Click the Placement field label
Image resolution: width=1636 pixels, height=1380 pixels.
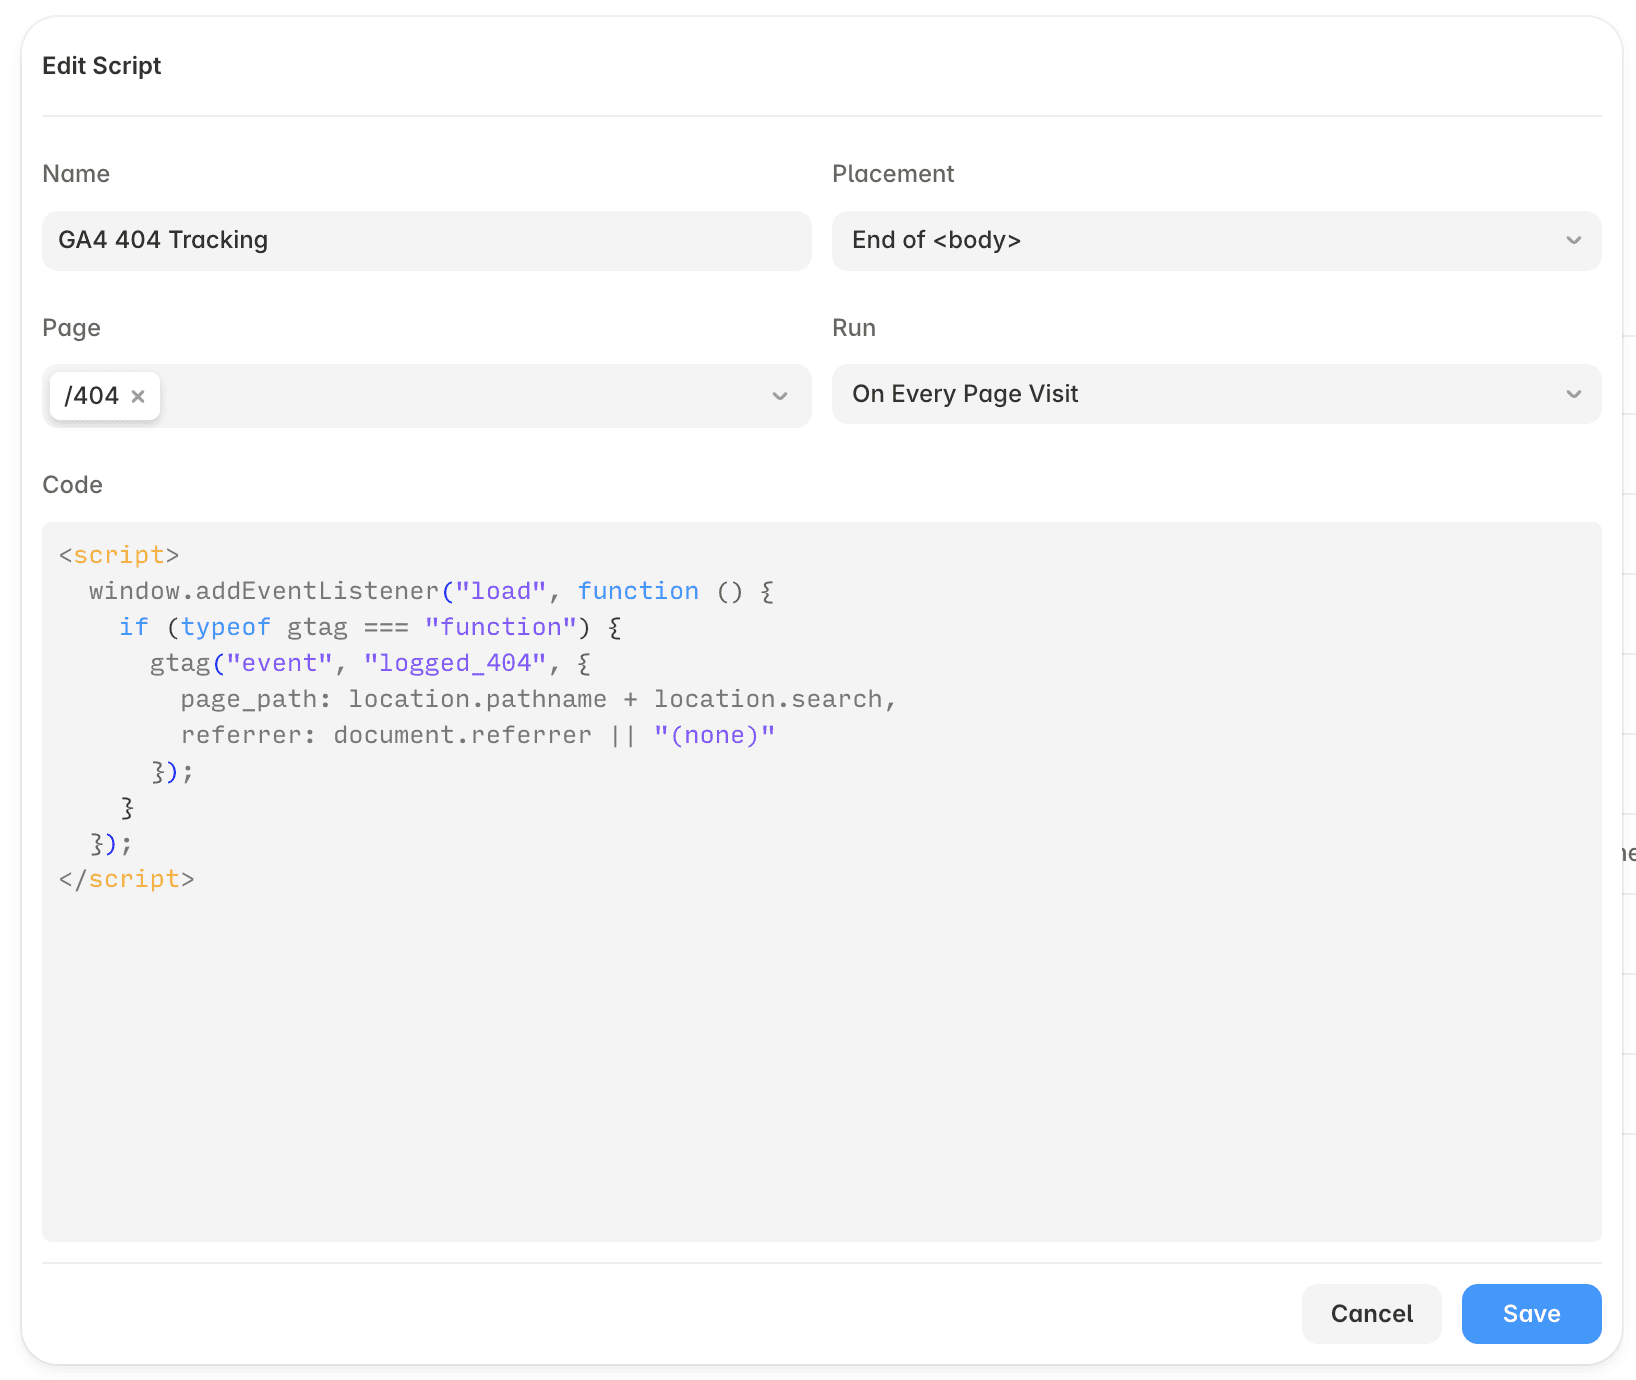pos(893,174)
